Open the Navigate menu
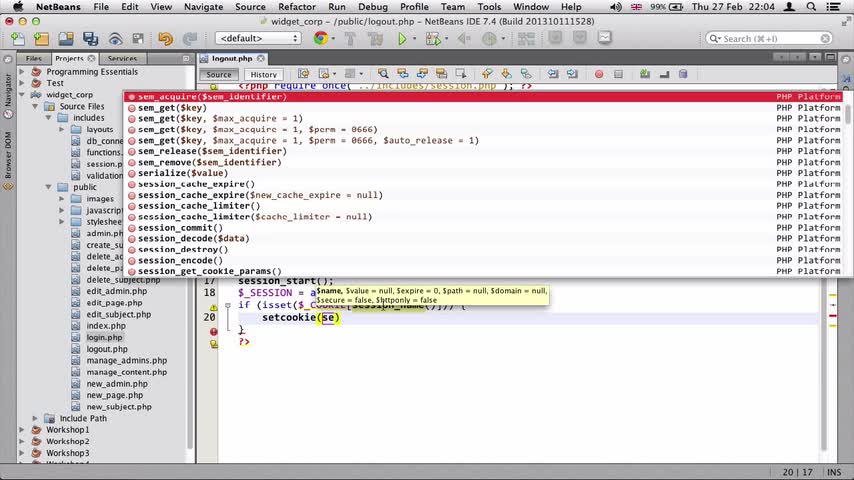 203,7
